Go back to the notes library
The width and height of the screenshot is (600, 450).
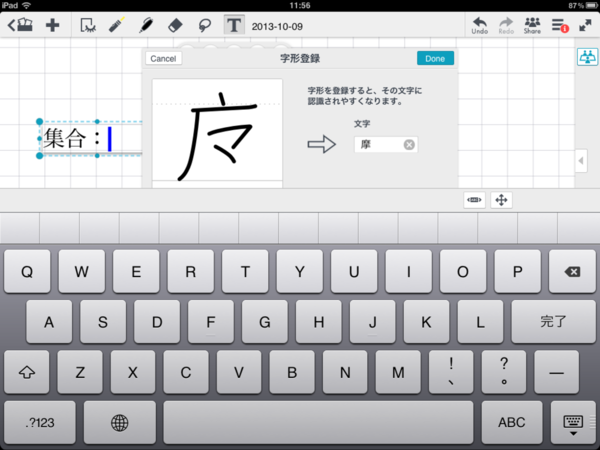[20, 25]
